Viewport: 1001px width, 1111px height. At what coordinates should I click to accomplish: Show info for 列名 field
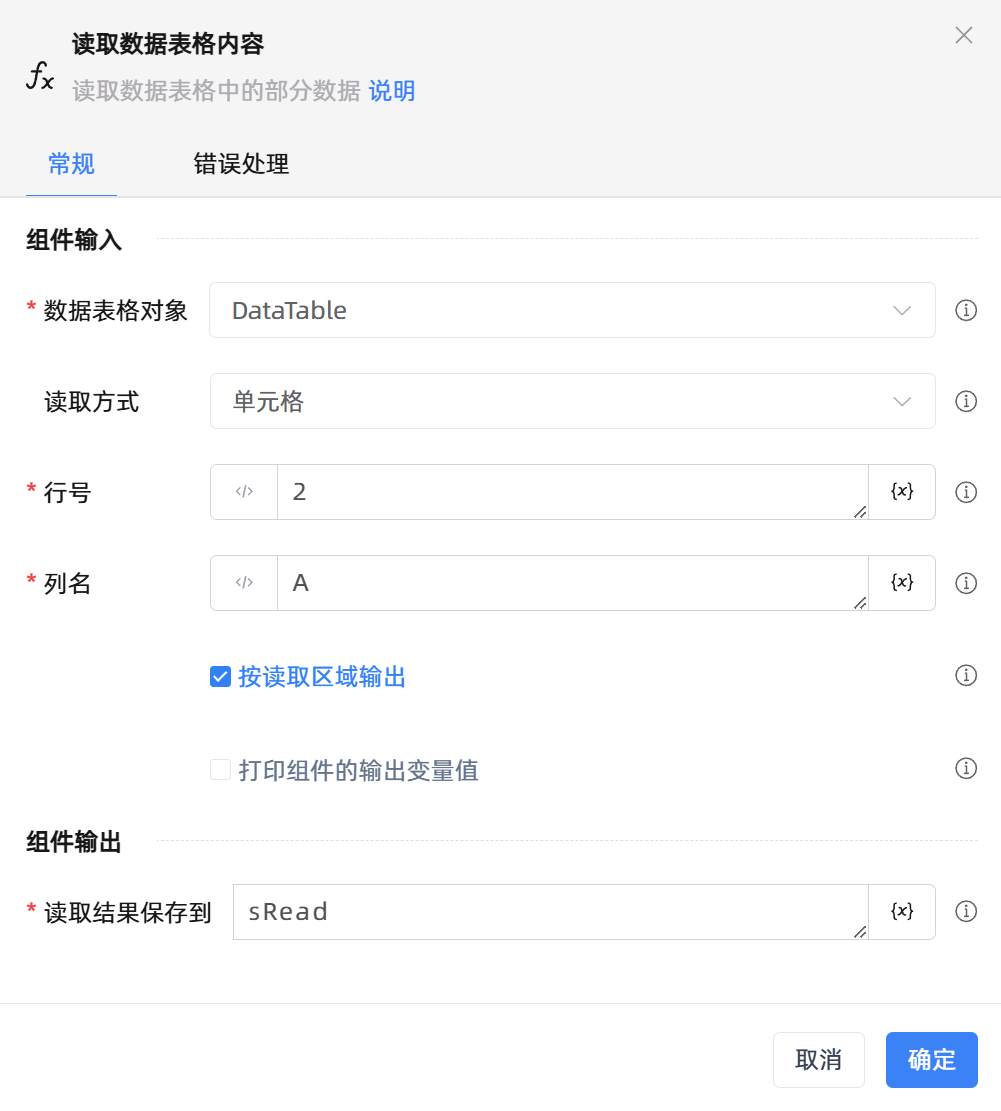coord(966,583)
